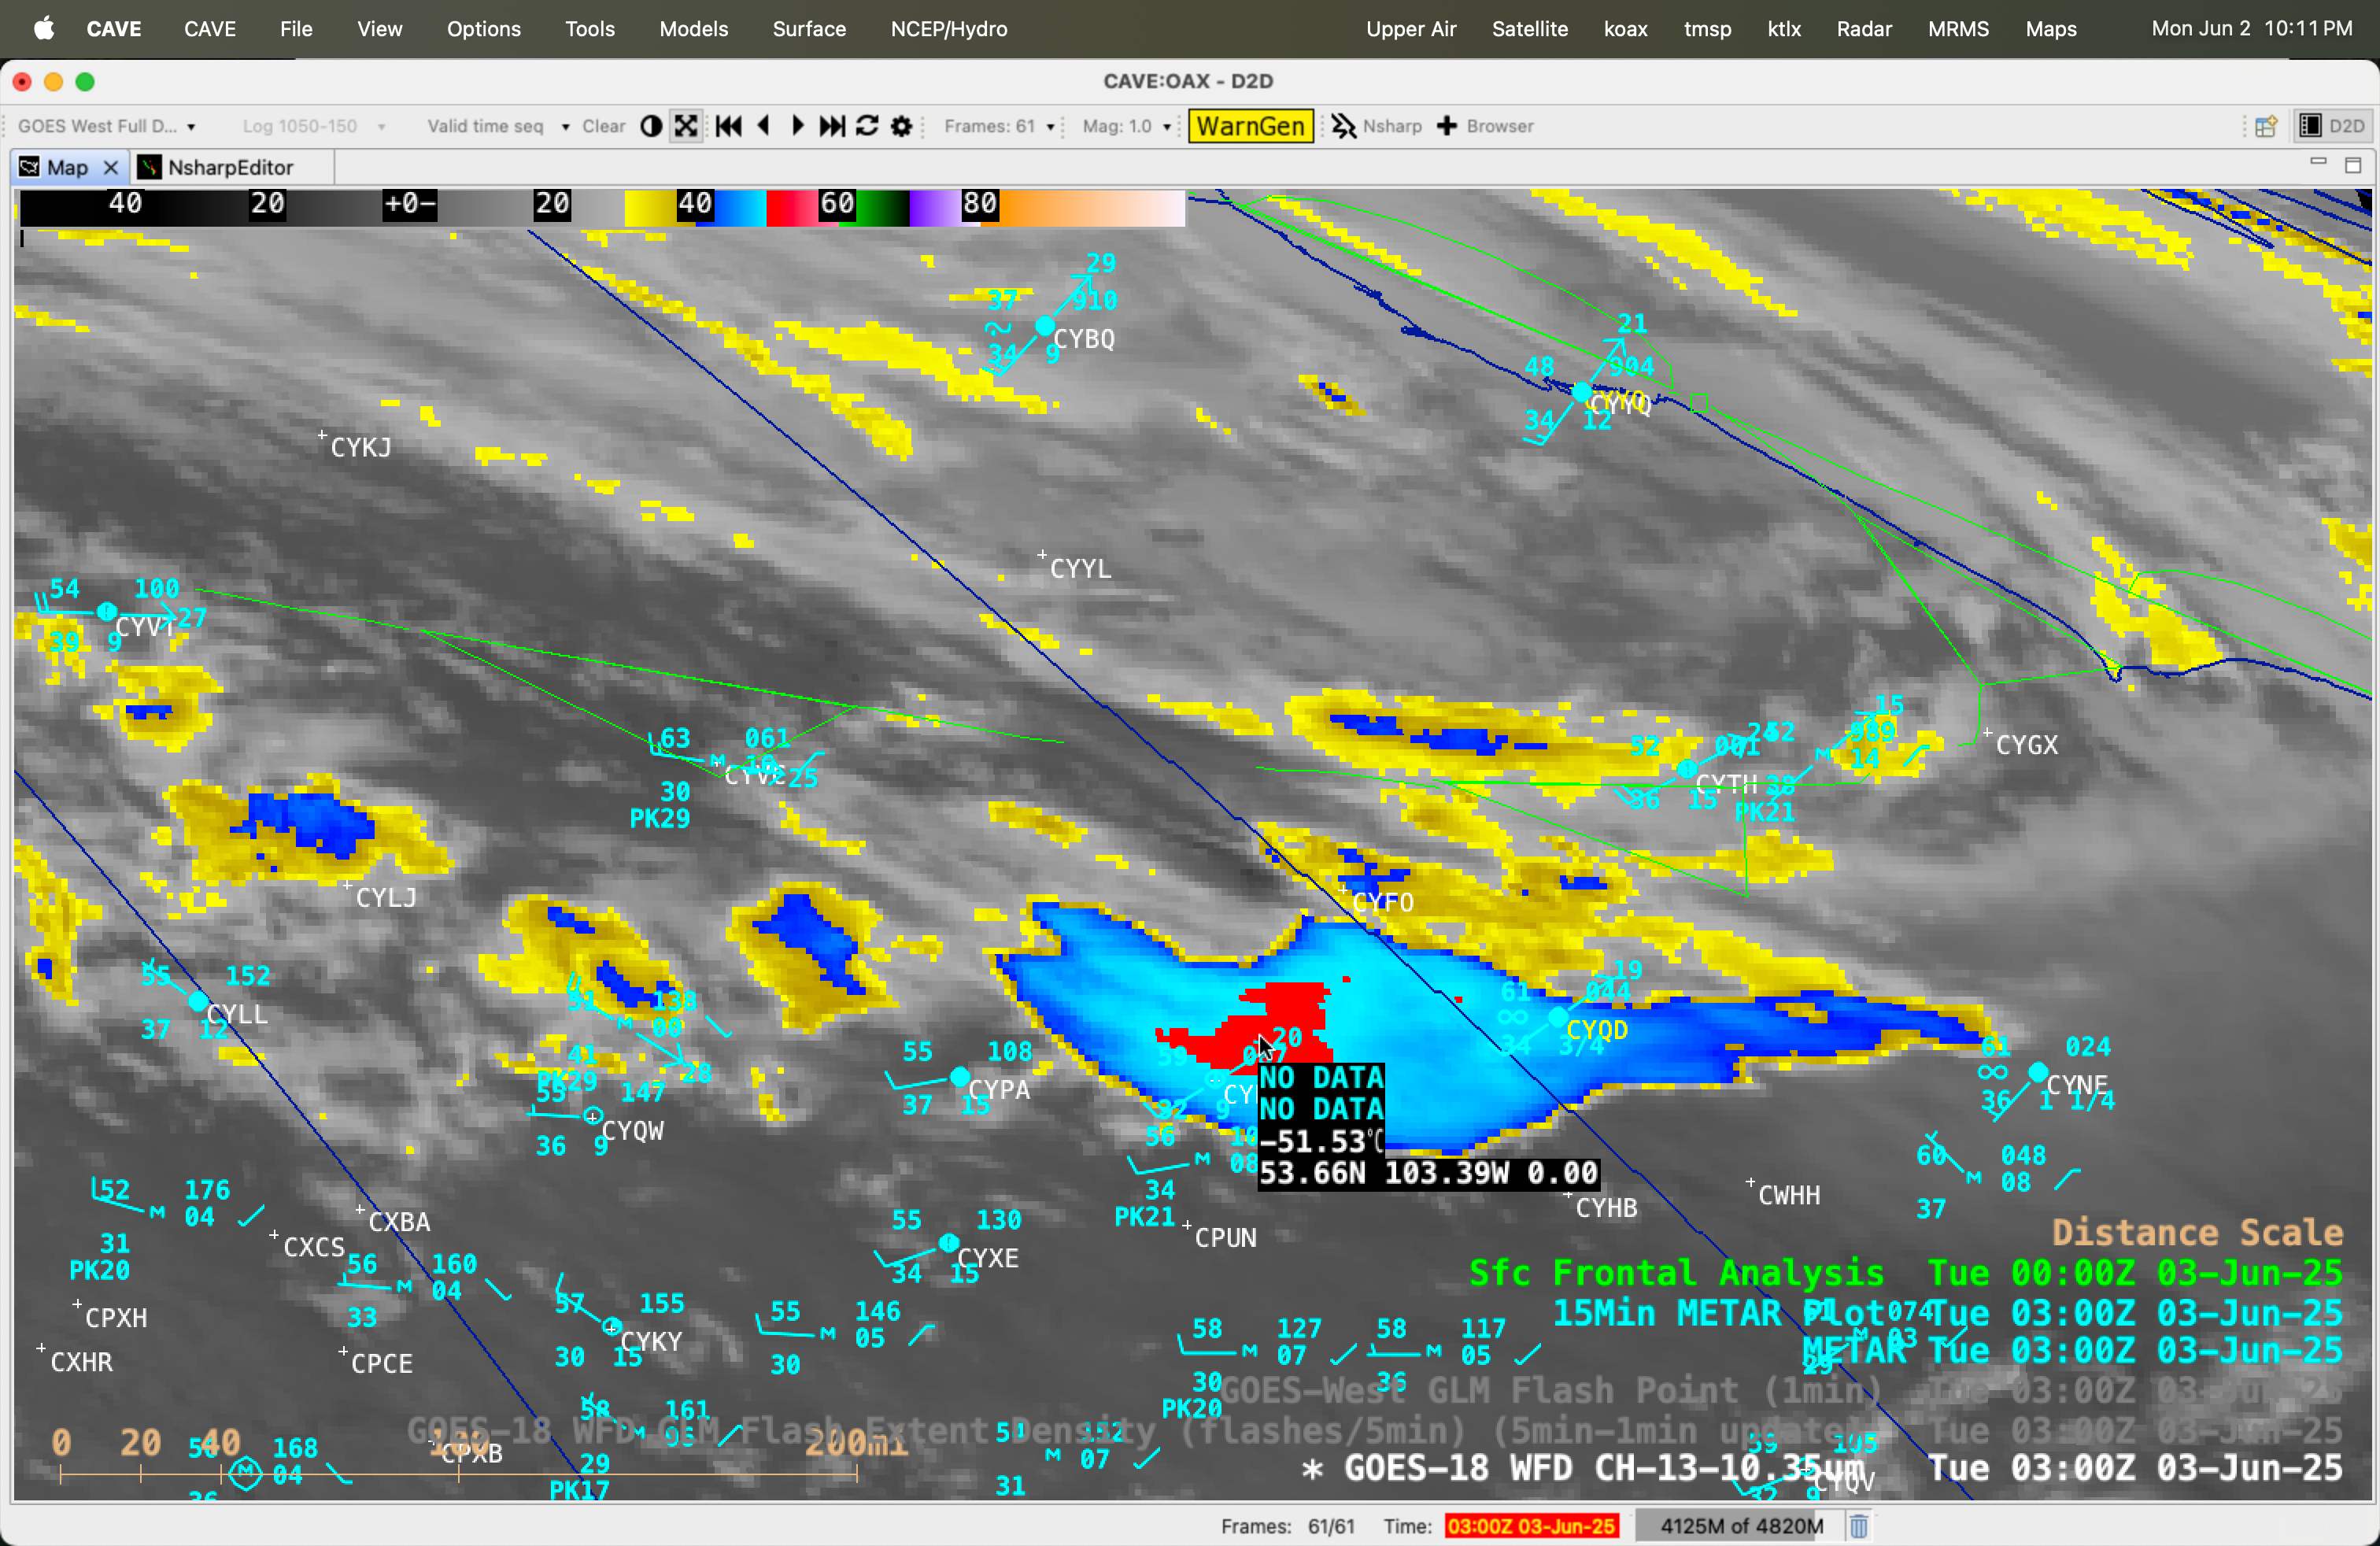Open the Apple menu

[44, 28]
